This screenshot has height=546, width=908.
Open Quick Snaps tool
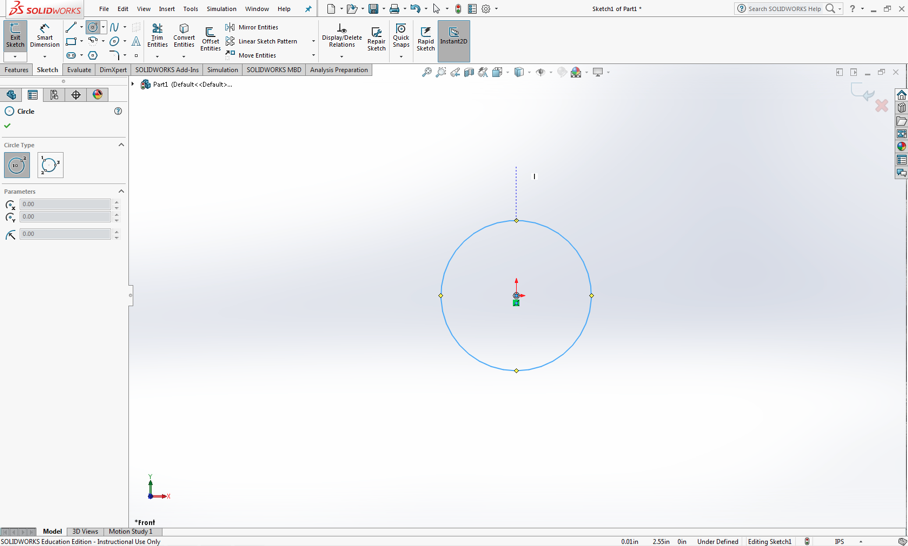coord(401,36)
